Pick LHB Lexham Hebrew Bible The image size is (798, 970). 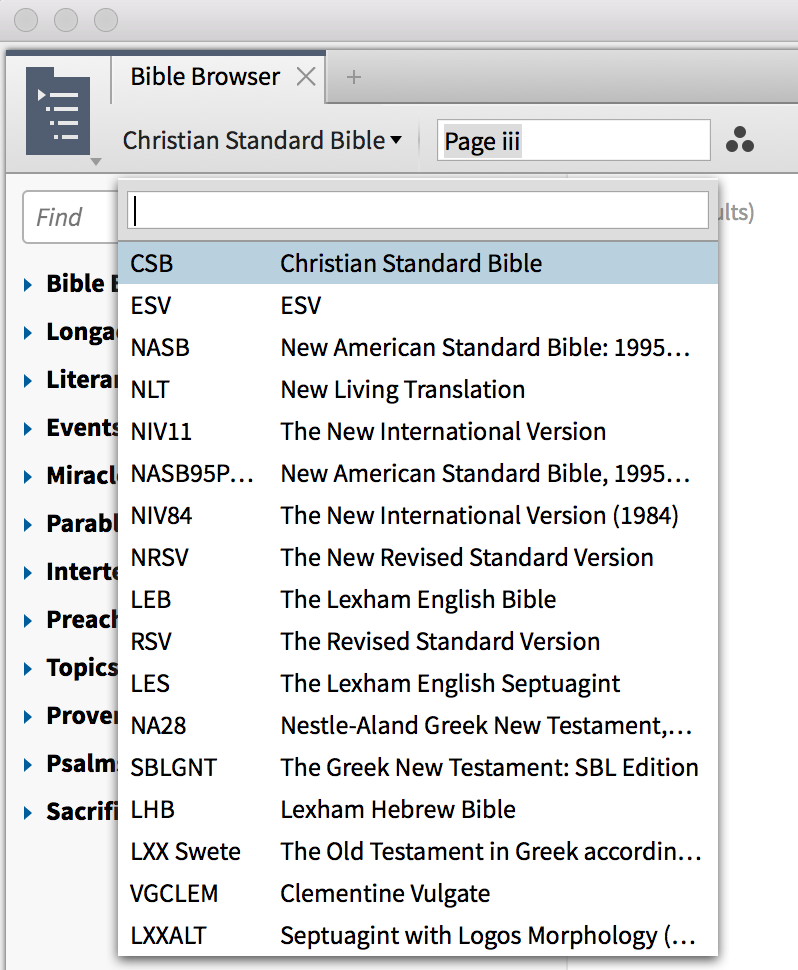[x=418, y=810]
